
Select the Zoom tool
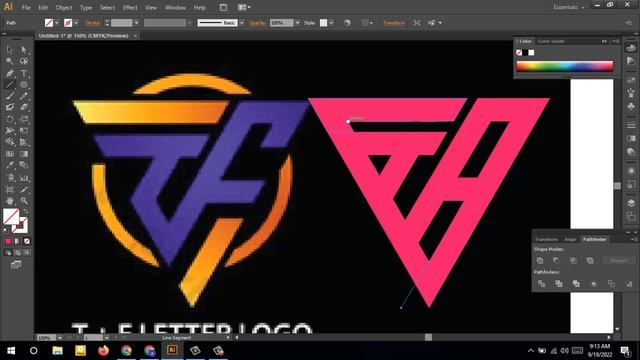coord(24,201)
